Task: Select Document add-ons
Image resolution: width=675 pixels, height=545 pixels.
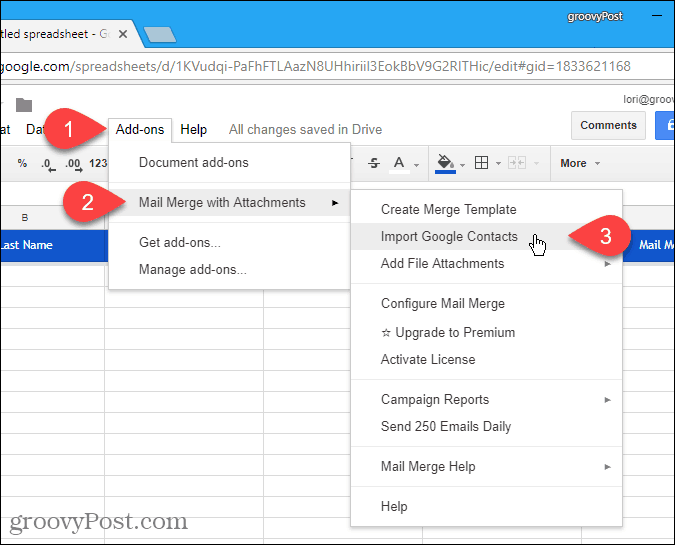Action: click(x=229, y=163)
